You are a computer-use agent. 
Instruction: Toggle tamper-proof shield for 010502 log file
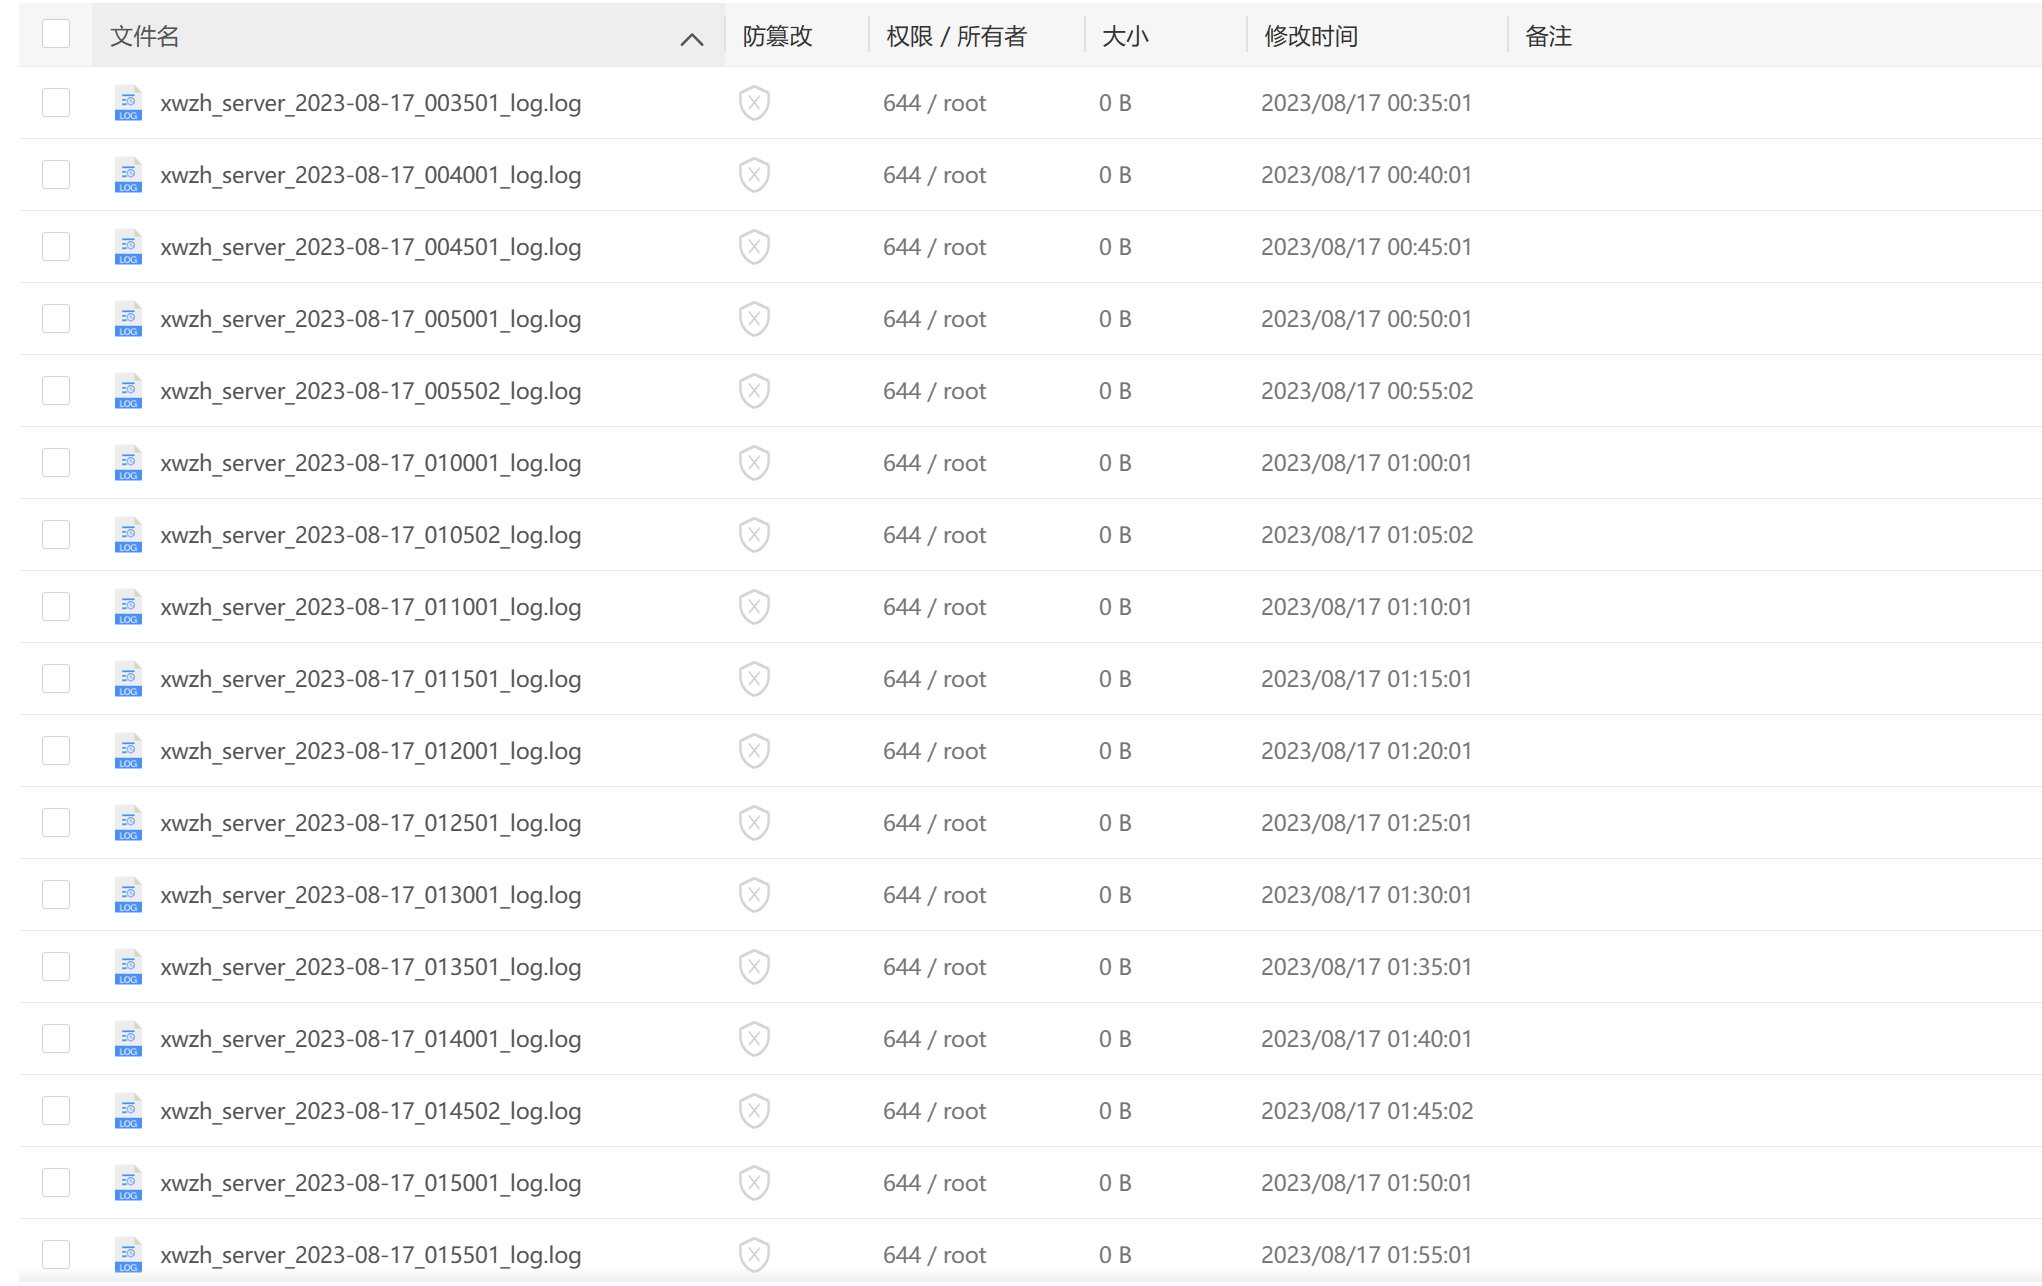[754, 535]
